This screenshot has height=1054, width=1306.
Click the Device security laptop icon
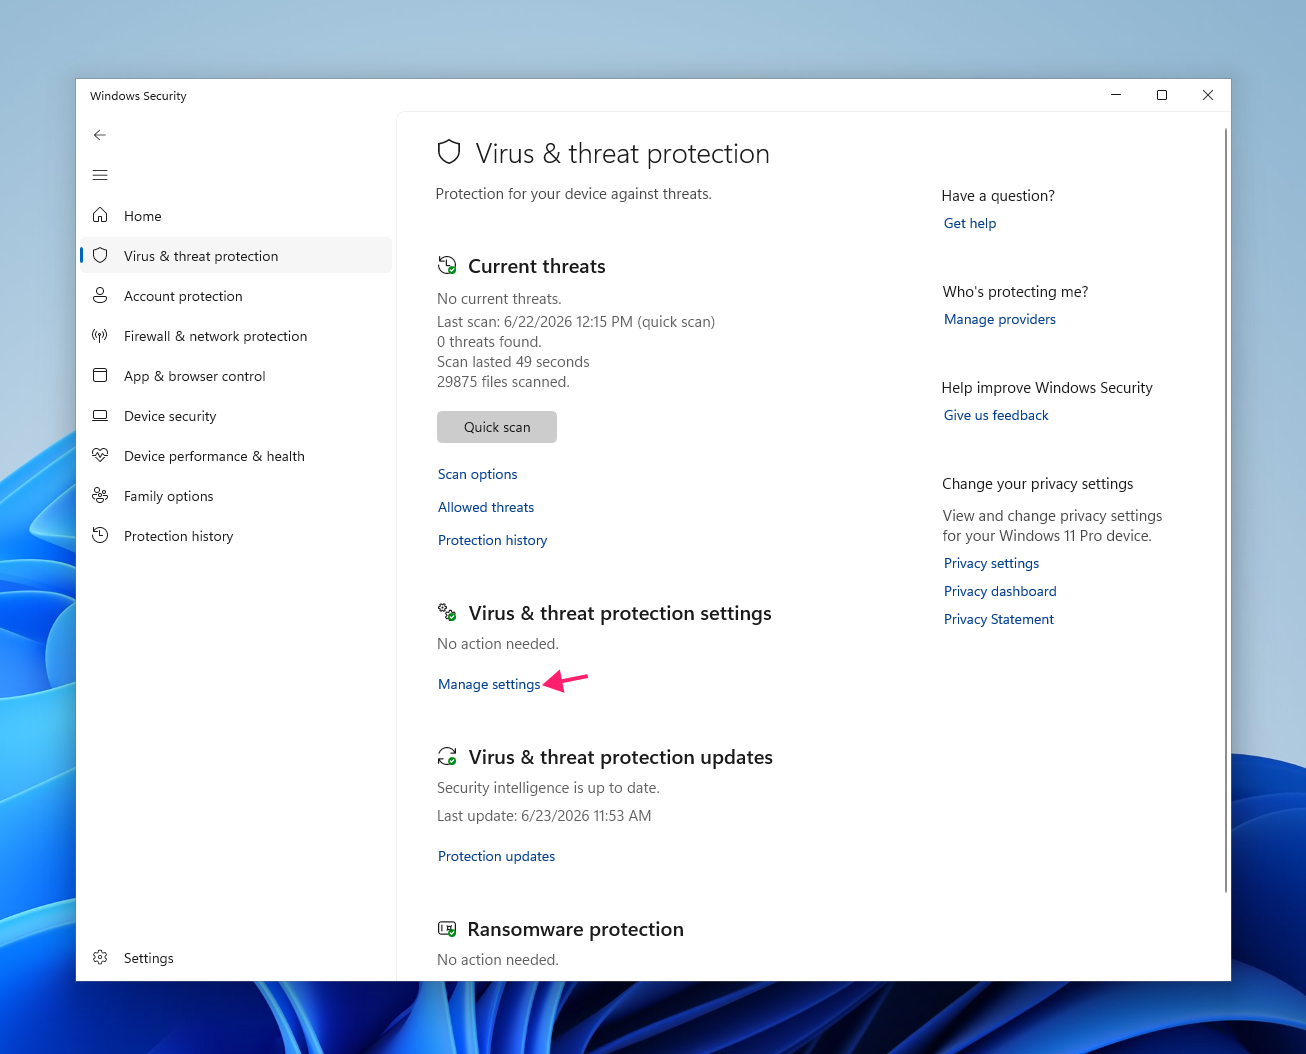pyautogui.click(x=100, y=415)
